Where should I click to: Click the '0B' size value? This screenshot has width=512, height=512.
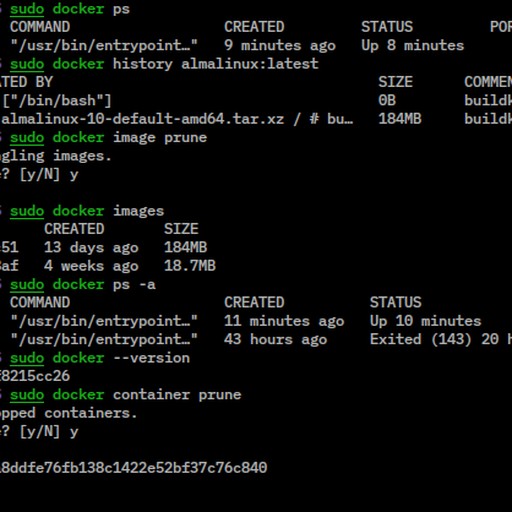tap(387, 100)
